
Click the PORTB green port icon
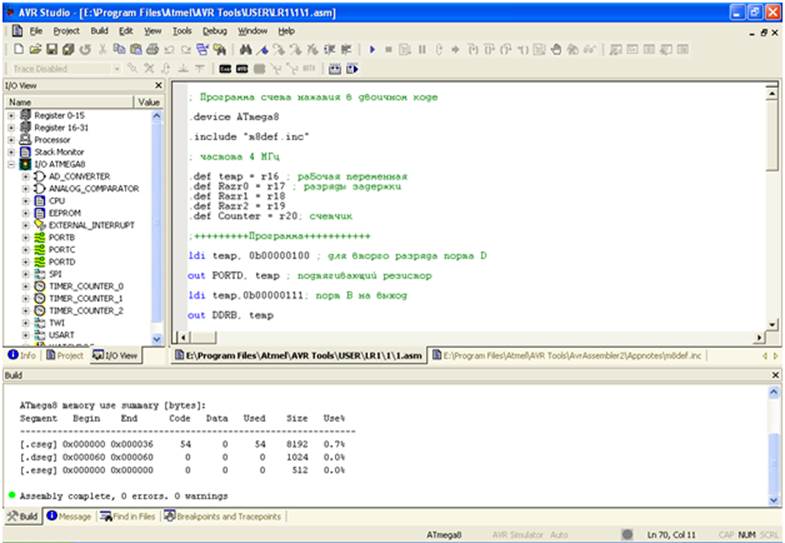click(40, 237)
